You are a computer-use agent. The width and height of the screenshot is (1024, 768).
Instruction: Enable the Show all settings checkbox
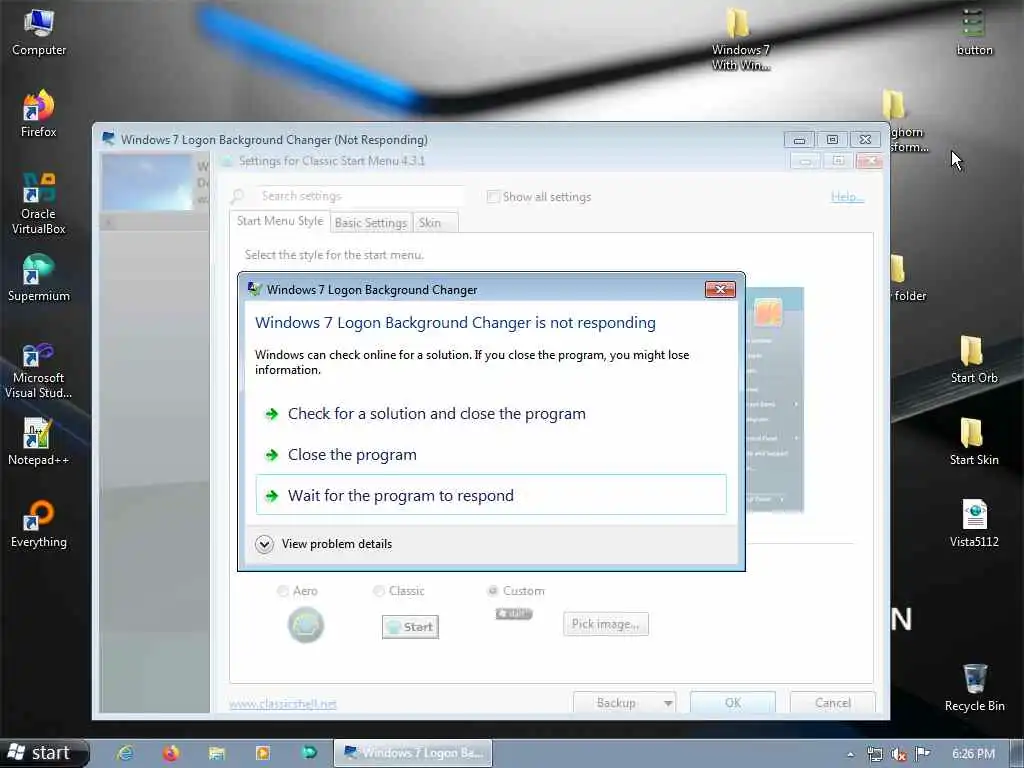tap(493, 197)
